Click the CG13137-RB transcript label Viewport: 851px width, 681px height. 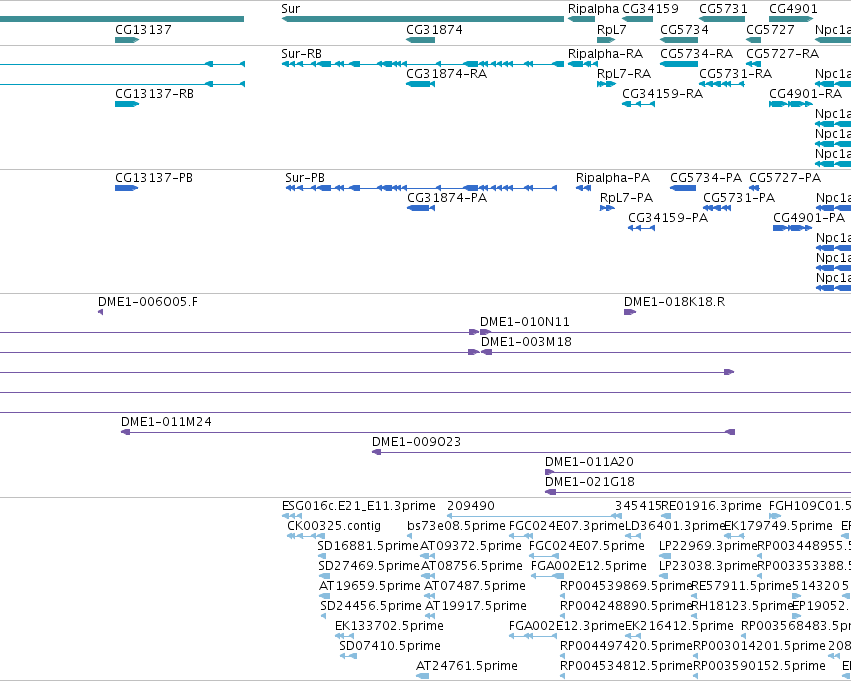[x=154, y=94]
